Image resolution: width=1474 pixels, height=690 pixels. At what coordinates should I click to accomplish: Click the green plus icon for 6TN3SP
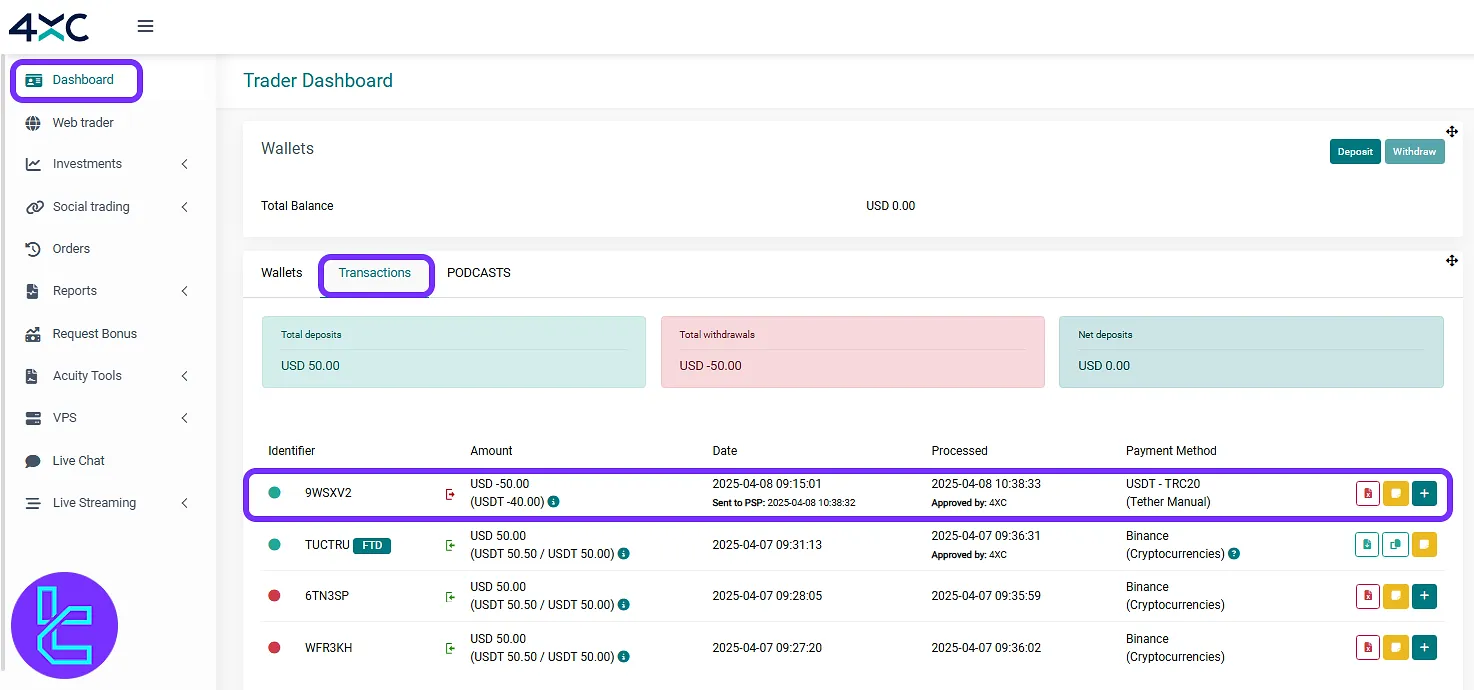pyautogui.click(x=1425, y=596)
